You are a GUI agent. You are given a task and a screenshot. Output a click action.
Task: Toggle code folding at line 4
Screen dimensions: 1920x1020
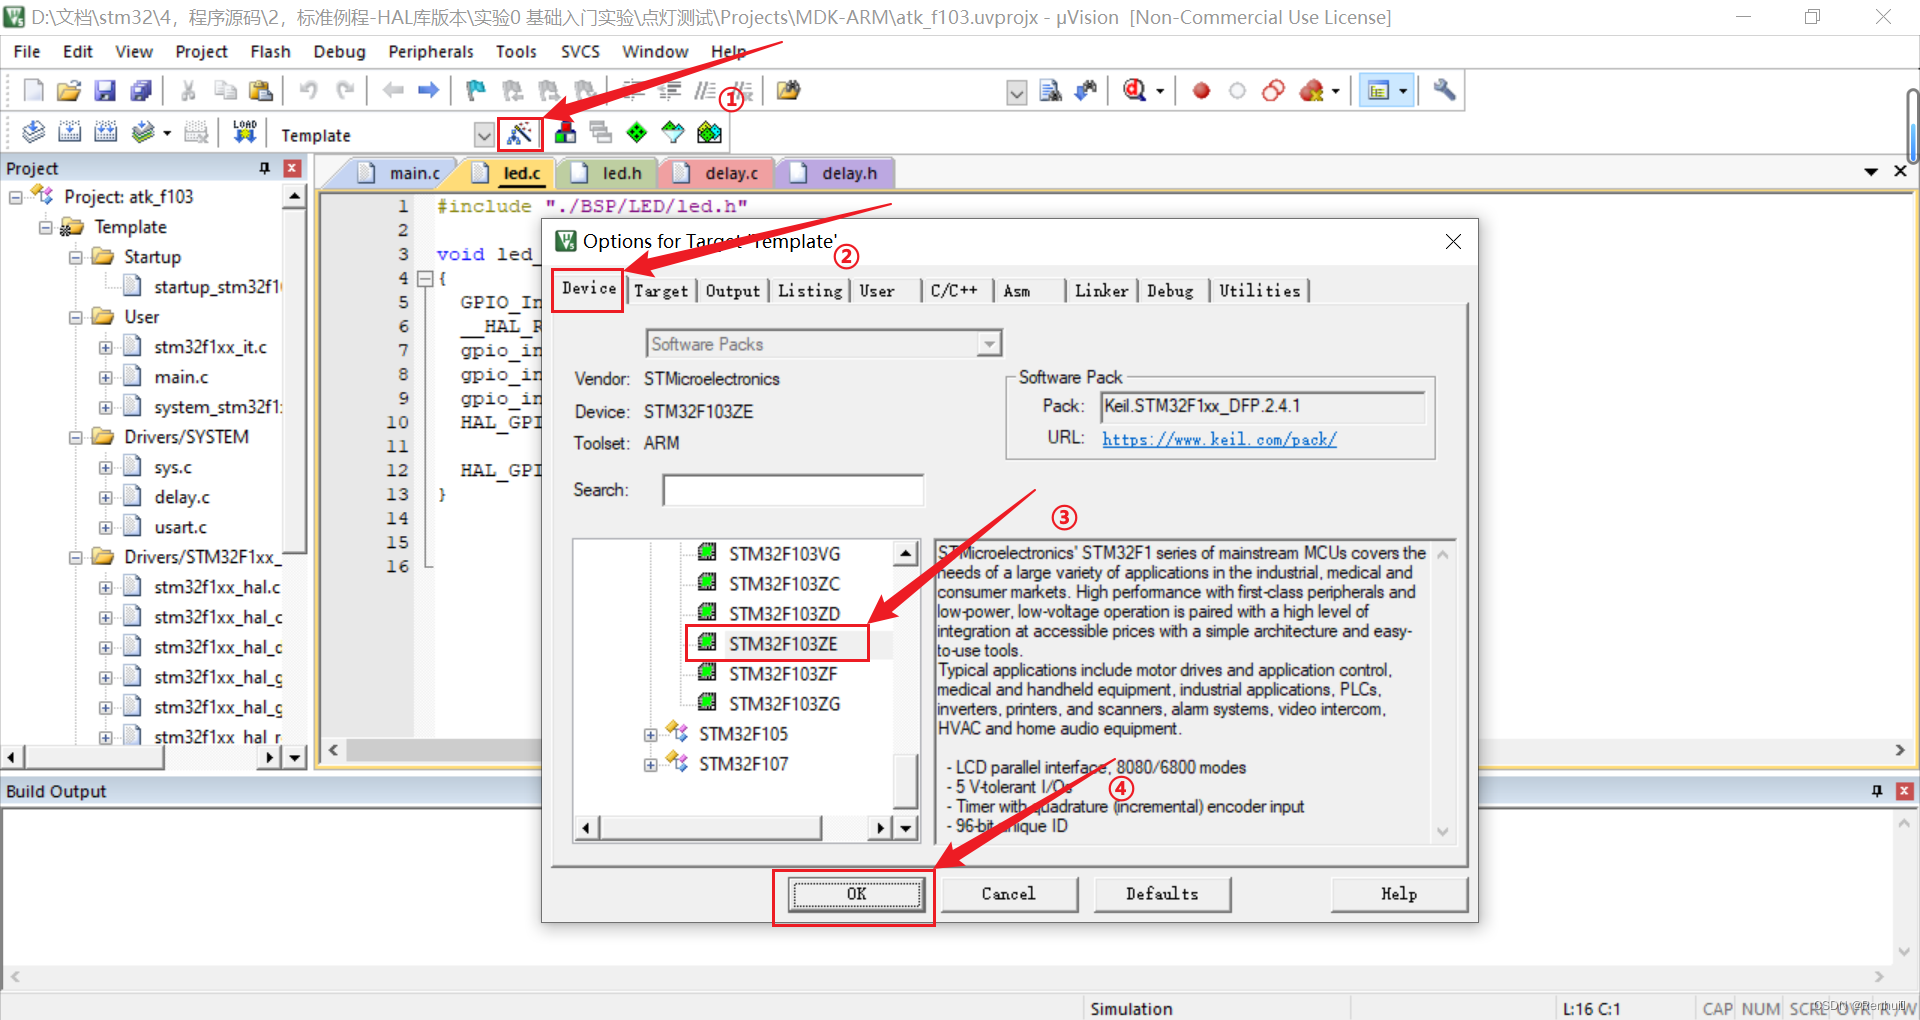pos(424,279)
